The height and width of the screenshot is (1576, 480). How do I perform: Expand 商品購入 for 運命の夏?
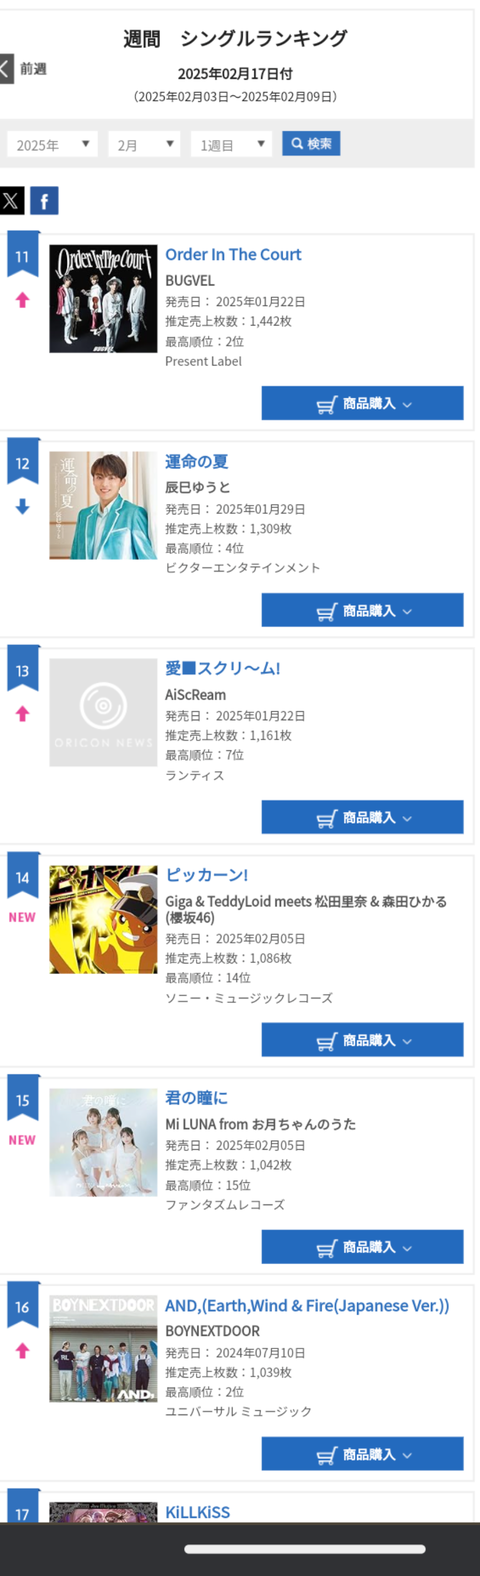[362, 610]
